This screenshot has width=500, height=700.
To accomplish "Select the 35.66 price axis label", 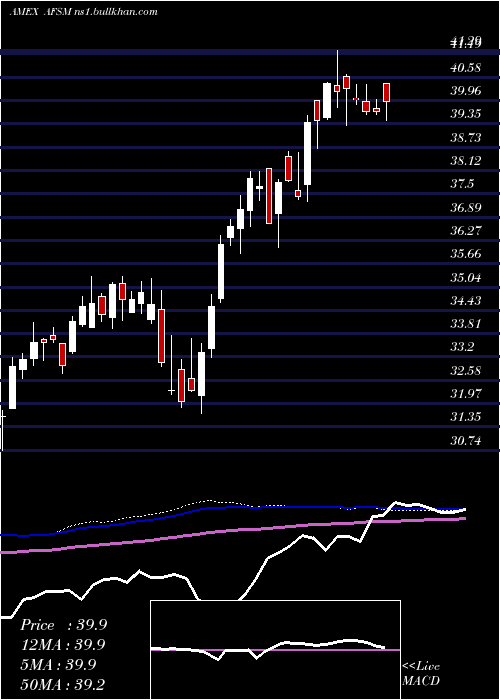I will [466, 254].
